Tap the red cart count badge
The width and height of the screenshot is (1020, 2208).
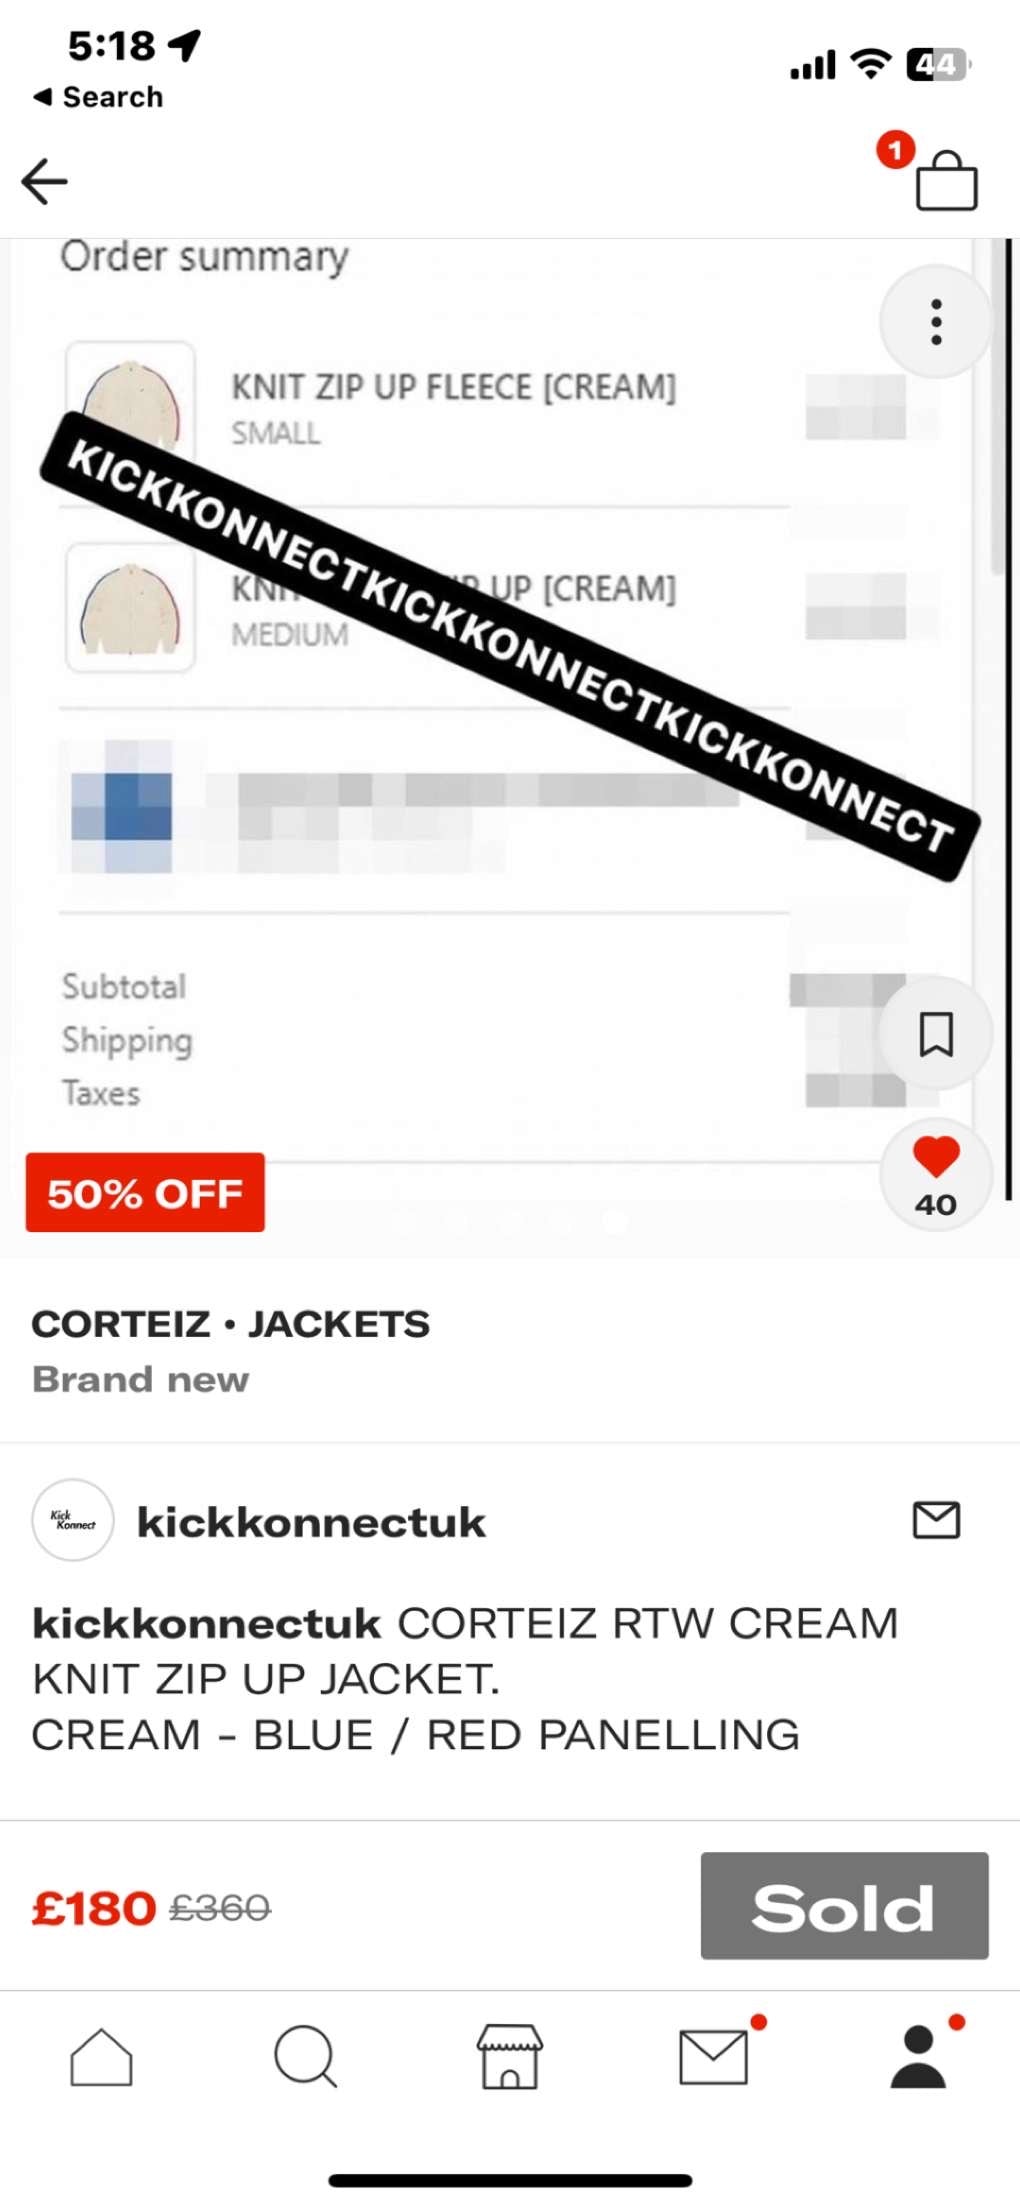(895, 150)
